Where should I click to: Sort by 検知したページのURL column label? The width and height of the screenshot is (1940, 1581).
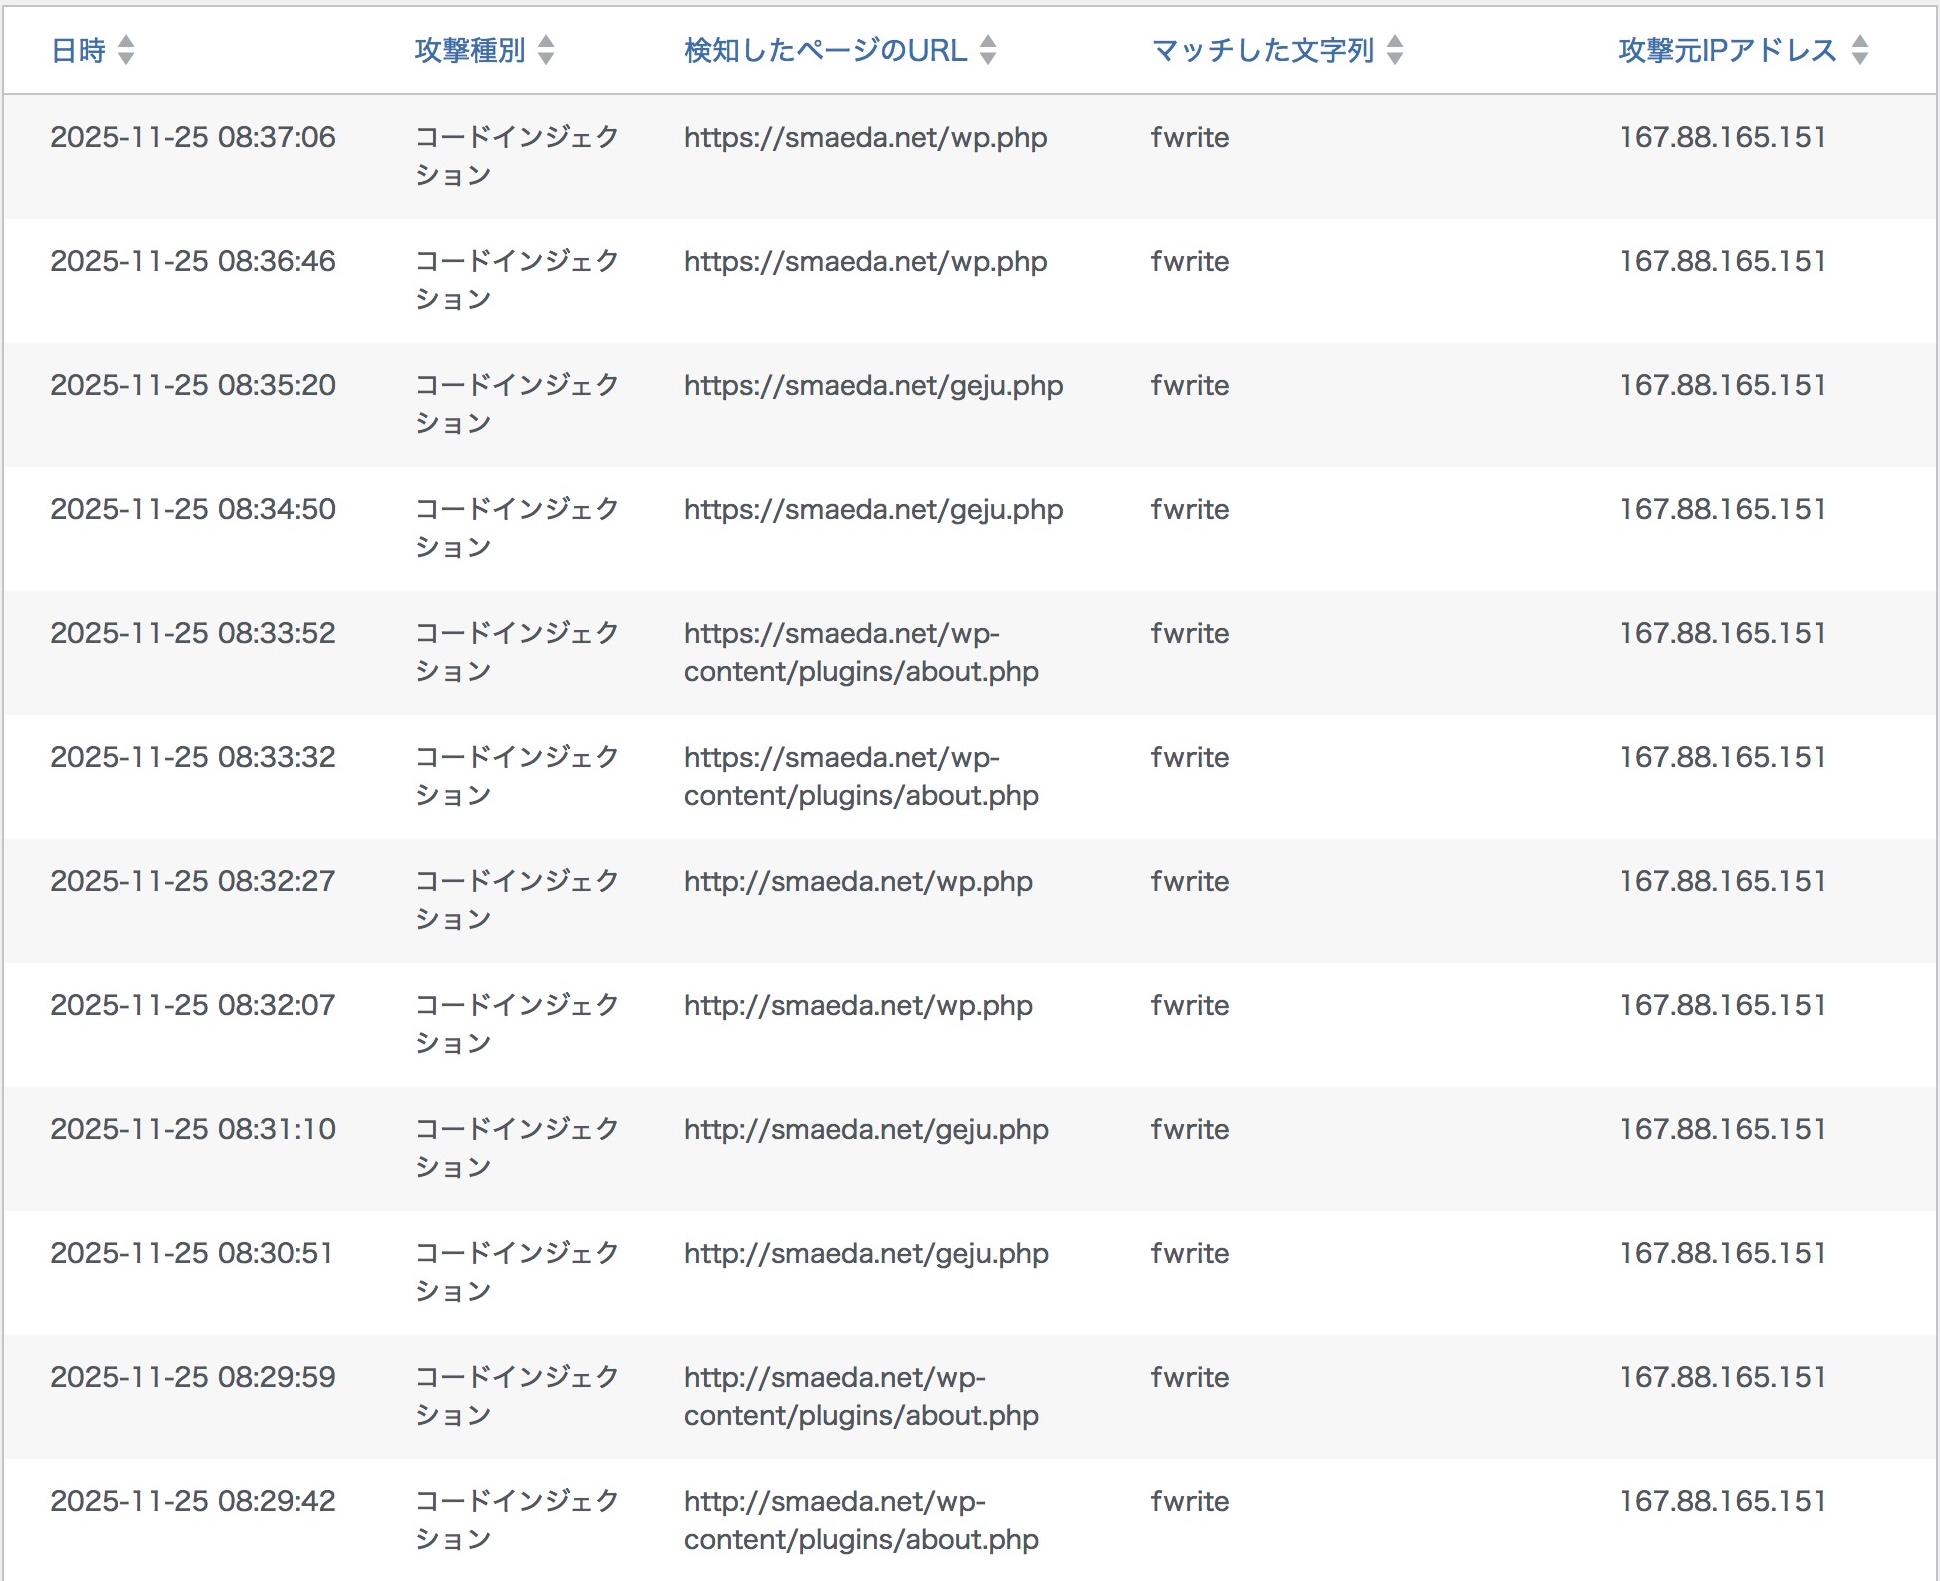pyautogui.click(x=825, y=50)
